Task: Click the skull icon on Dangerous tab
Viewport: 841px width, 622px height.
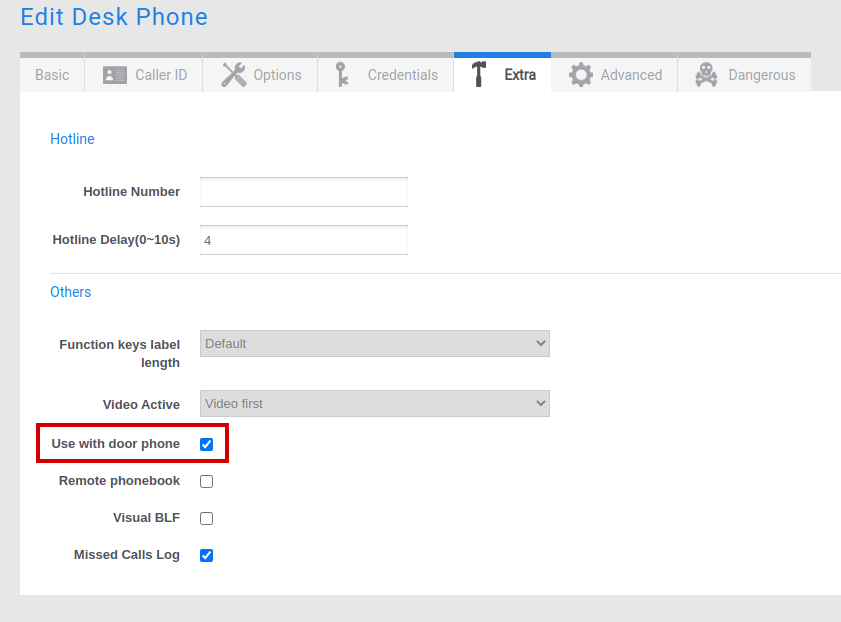Action: pyautogui.click(x=706, y=75)
